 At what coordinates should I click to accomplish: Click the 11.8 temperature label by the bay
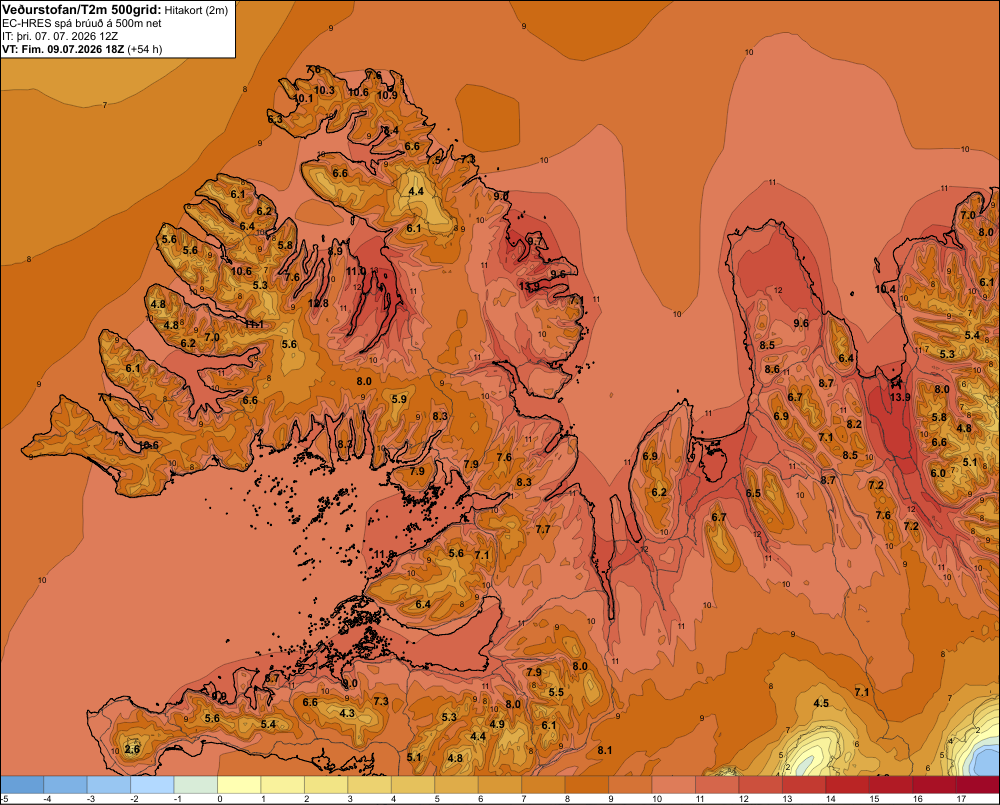coord(385,554)
